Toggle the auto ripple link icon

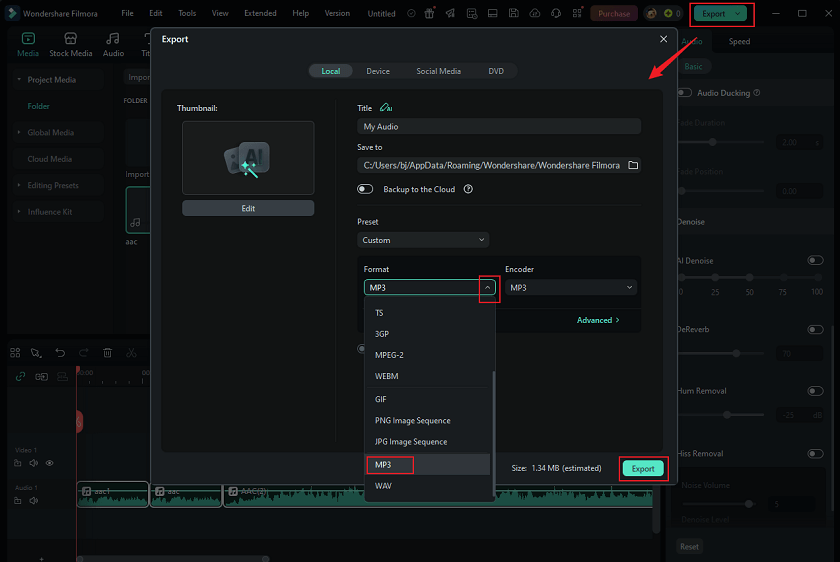point(20,377)
